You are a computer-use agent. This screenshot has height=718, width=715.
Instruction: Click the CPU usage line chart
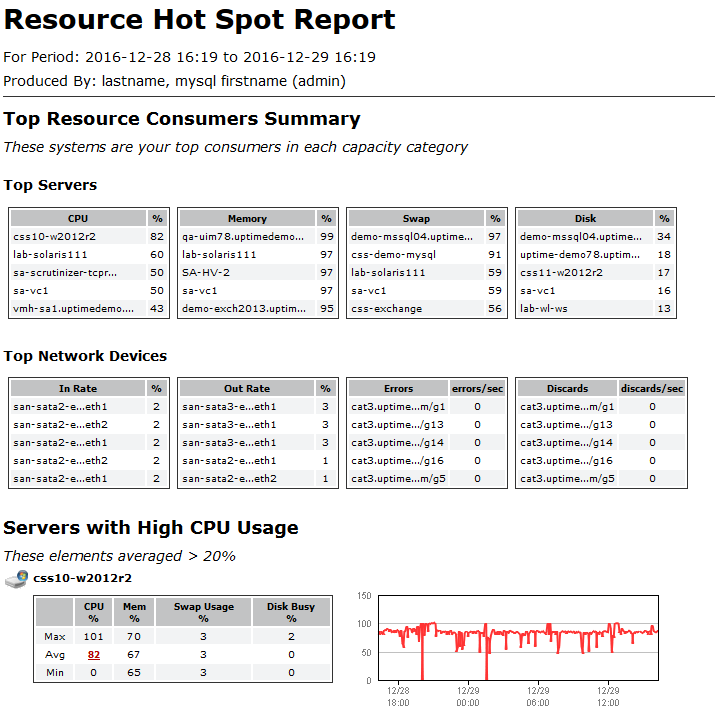click(x=519, y=638)
